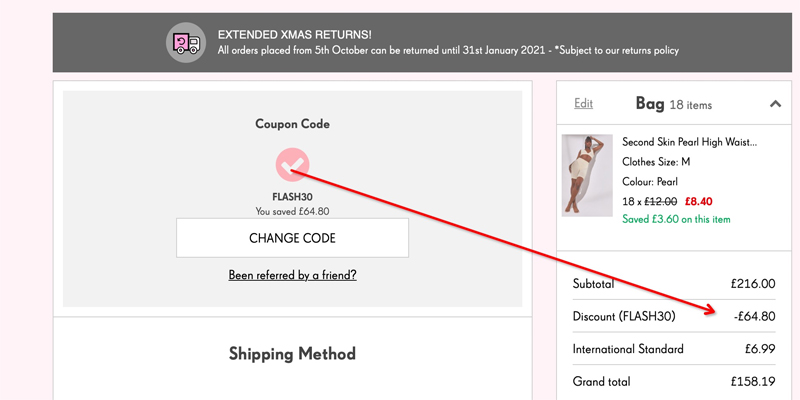Collapse the Bag summary chevron
Screen dimensions: 800x400
click(774, 103)
